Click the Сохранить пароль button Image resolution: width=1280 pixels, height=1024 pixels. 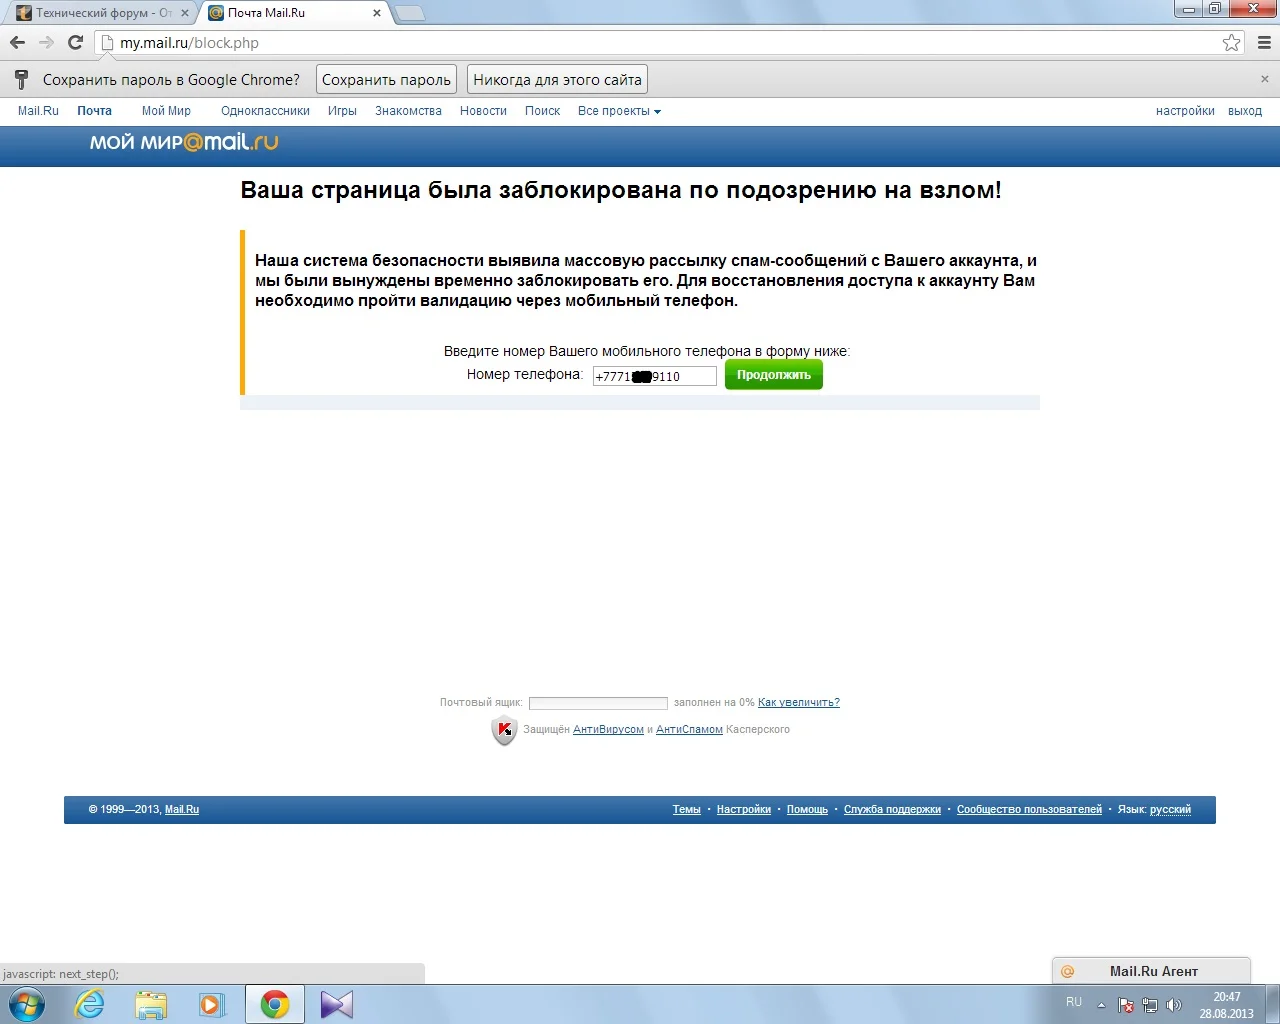coord(386,79)
